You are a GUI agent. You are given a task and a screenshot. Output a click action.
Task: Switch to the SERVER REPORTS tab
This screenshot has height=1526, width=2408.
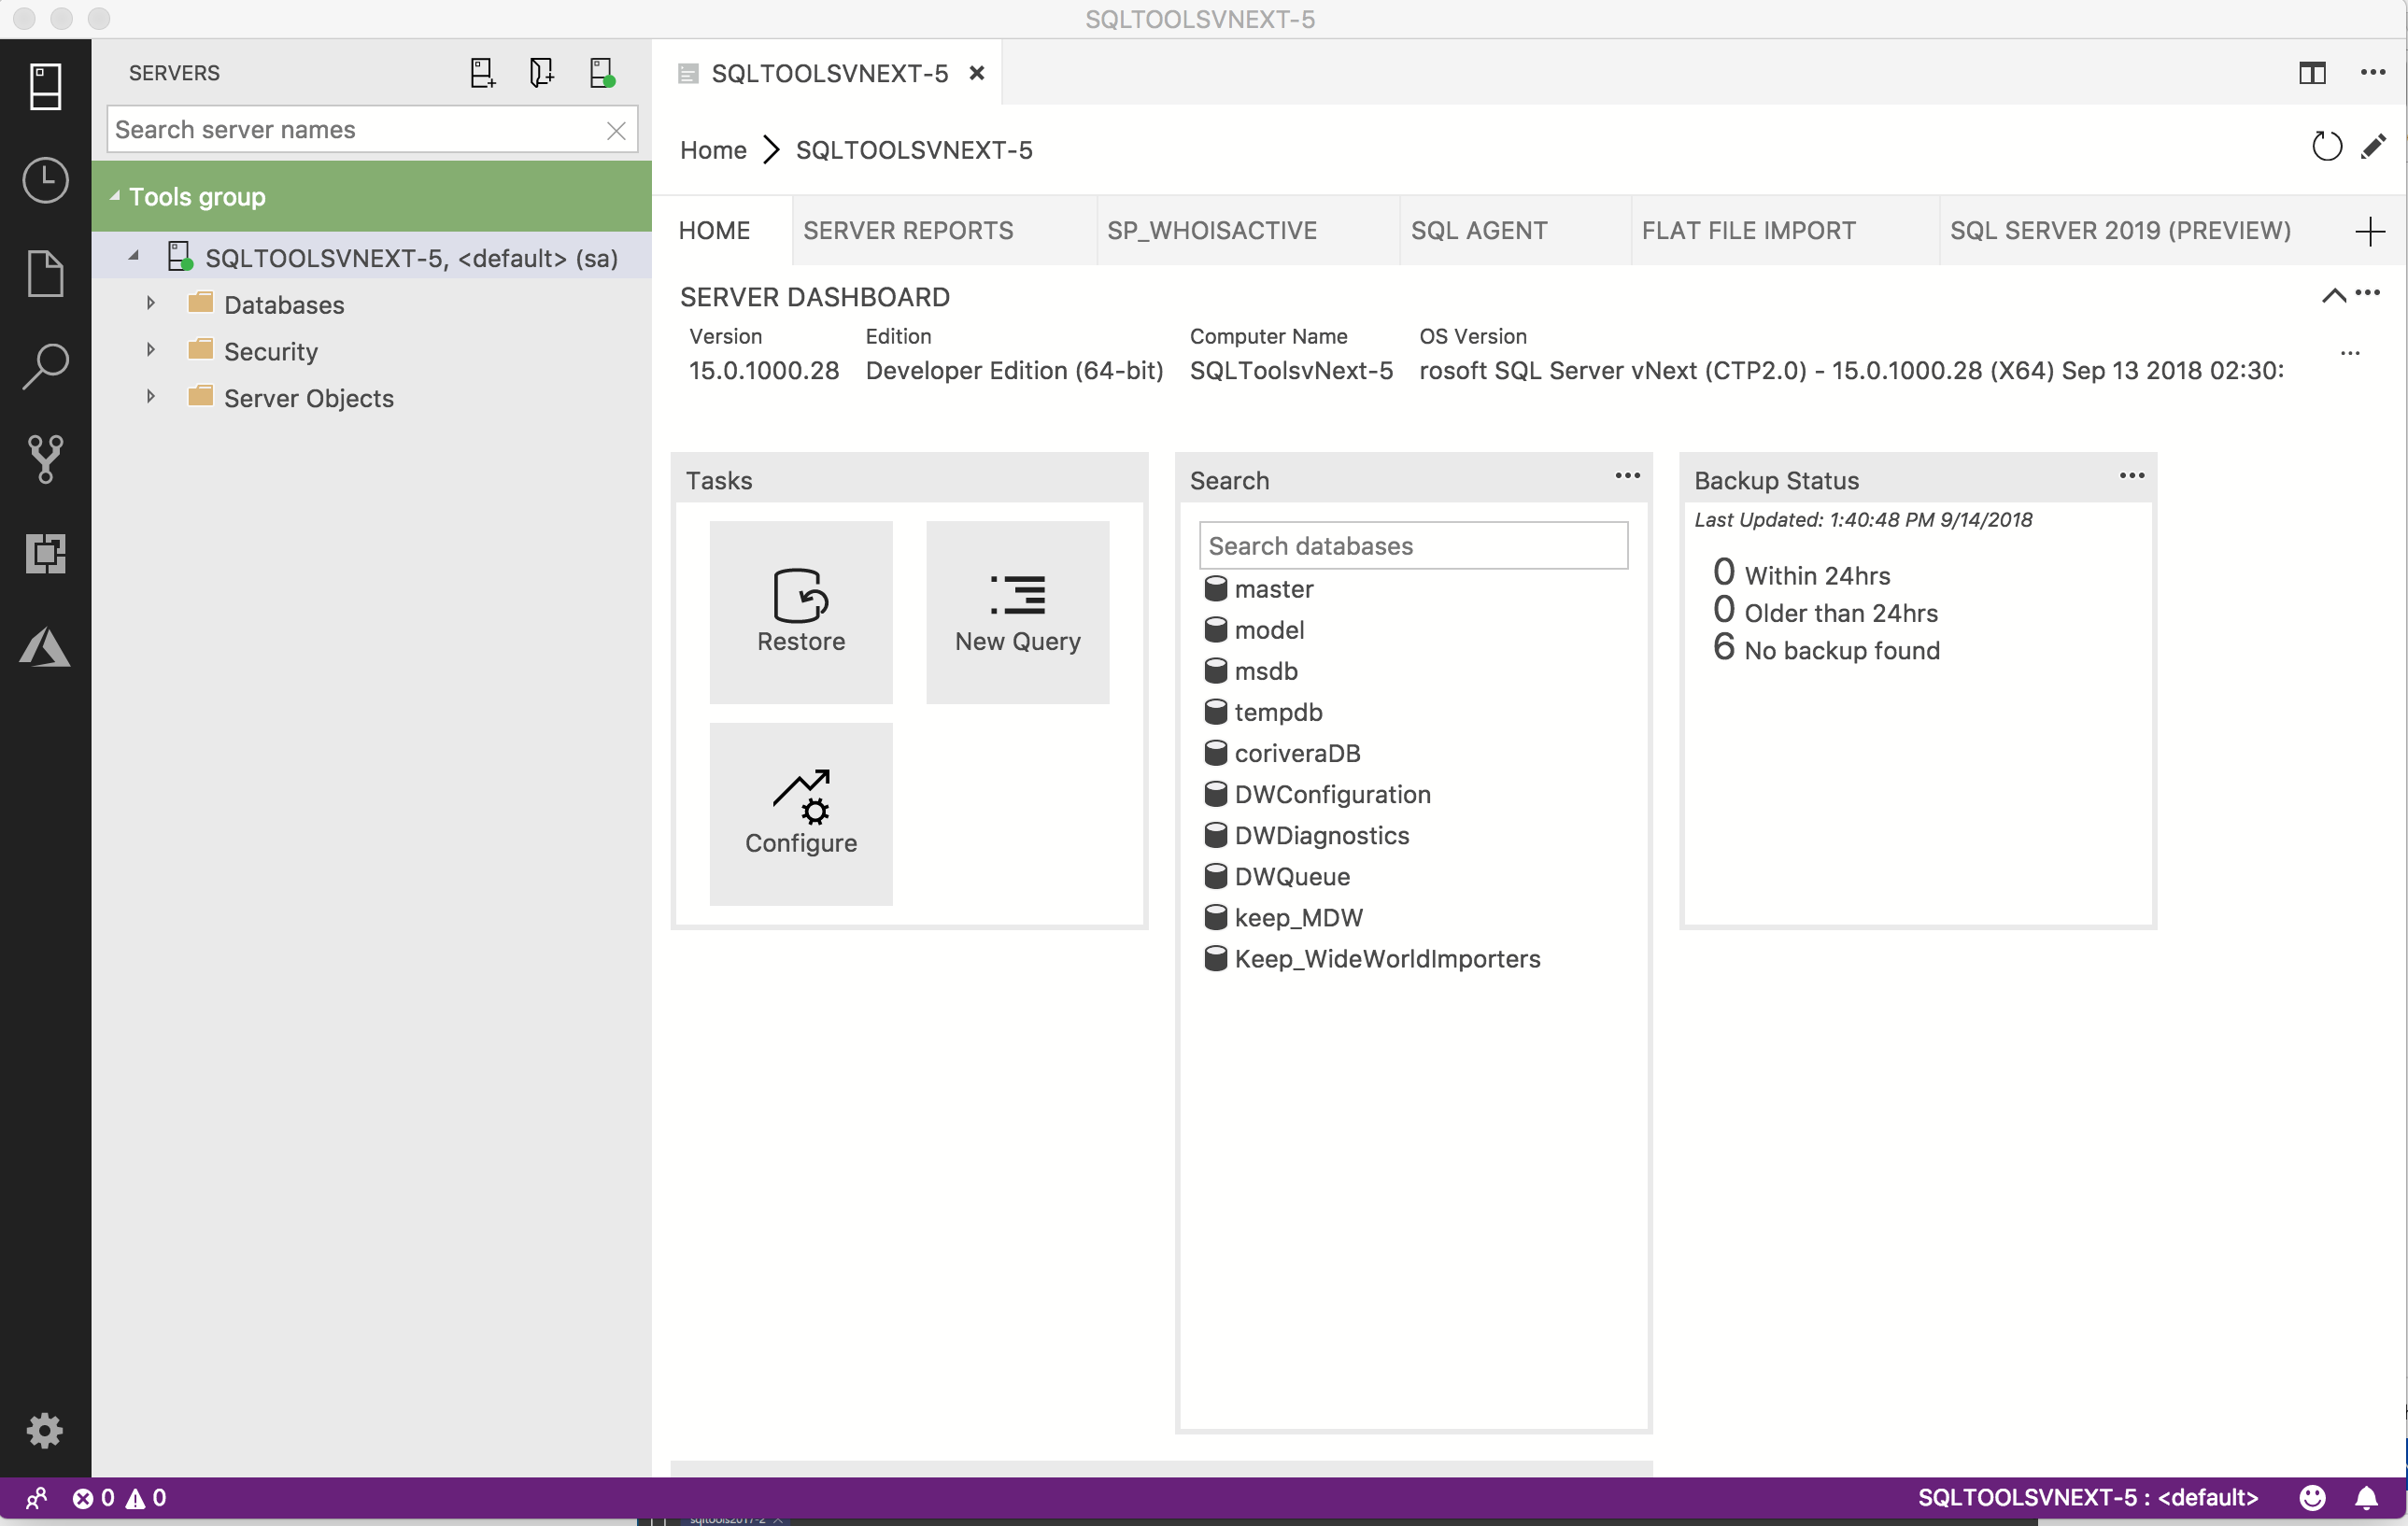pyautogui.click(x=907, y=230)
